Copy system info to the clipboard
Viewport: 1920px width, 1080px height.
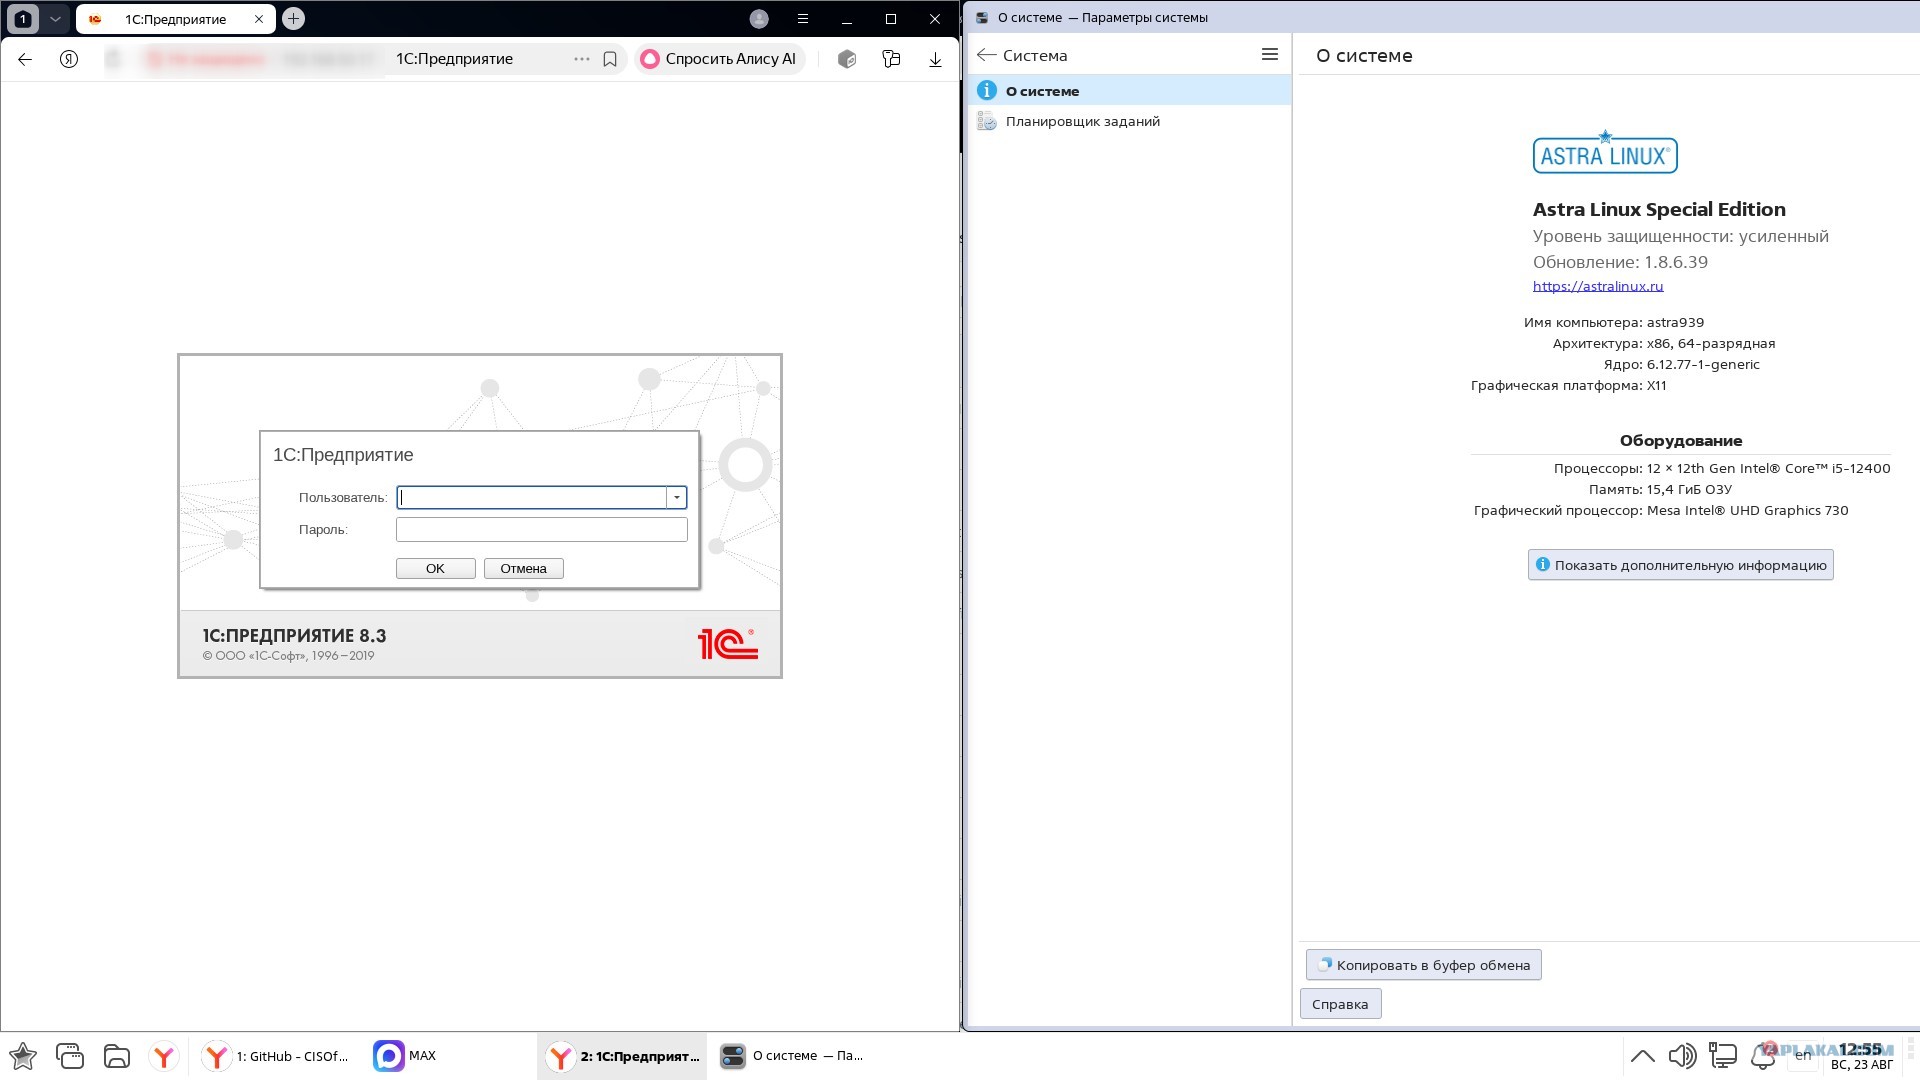(x=1423, y=965)
